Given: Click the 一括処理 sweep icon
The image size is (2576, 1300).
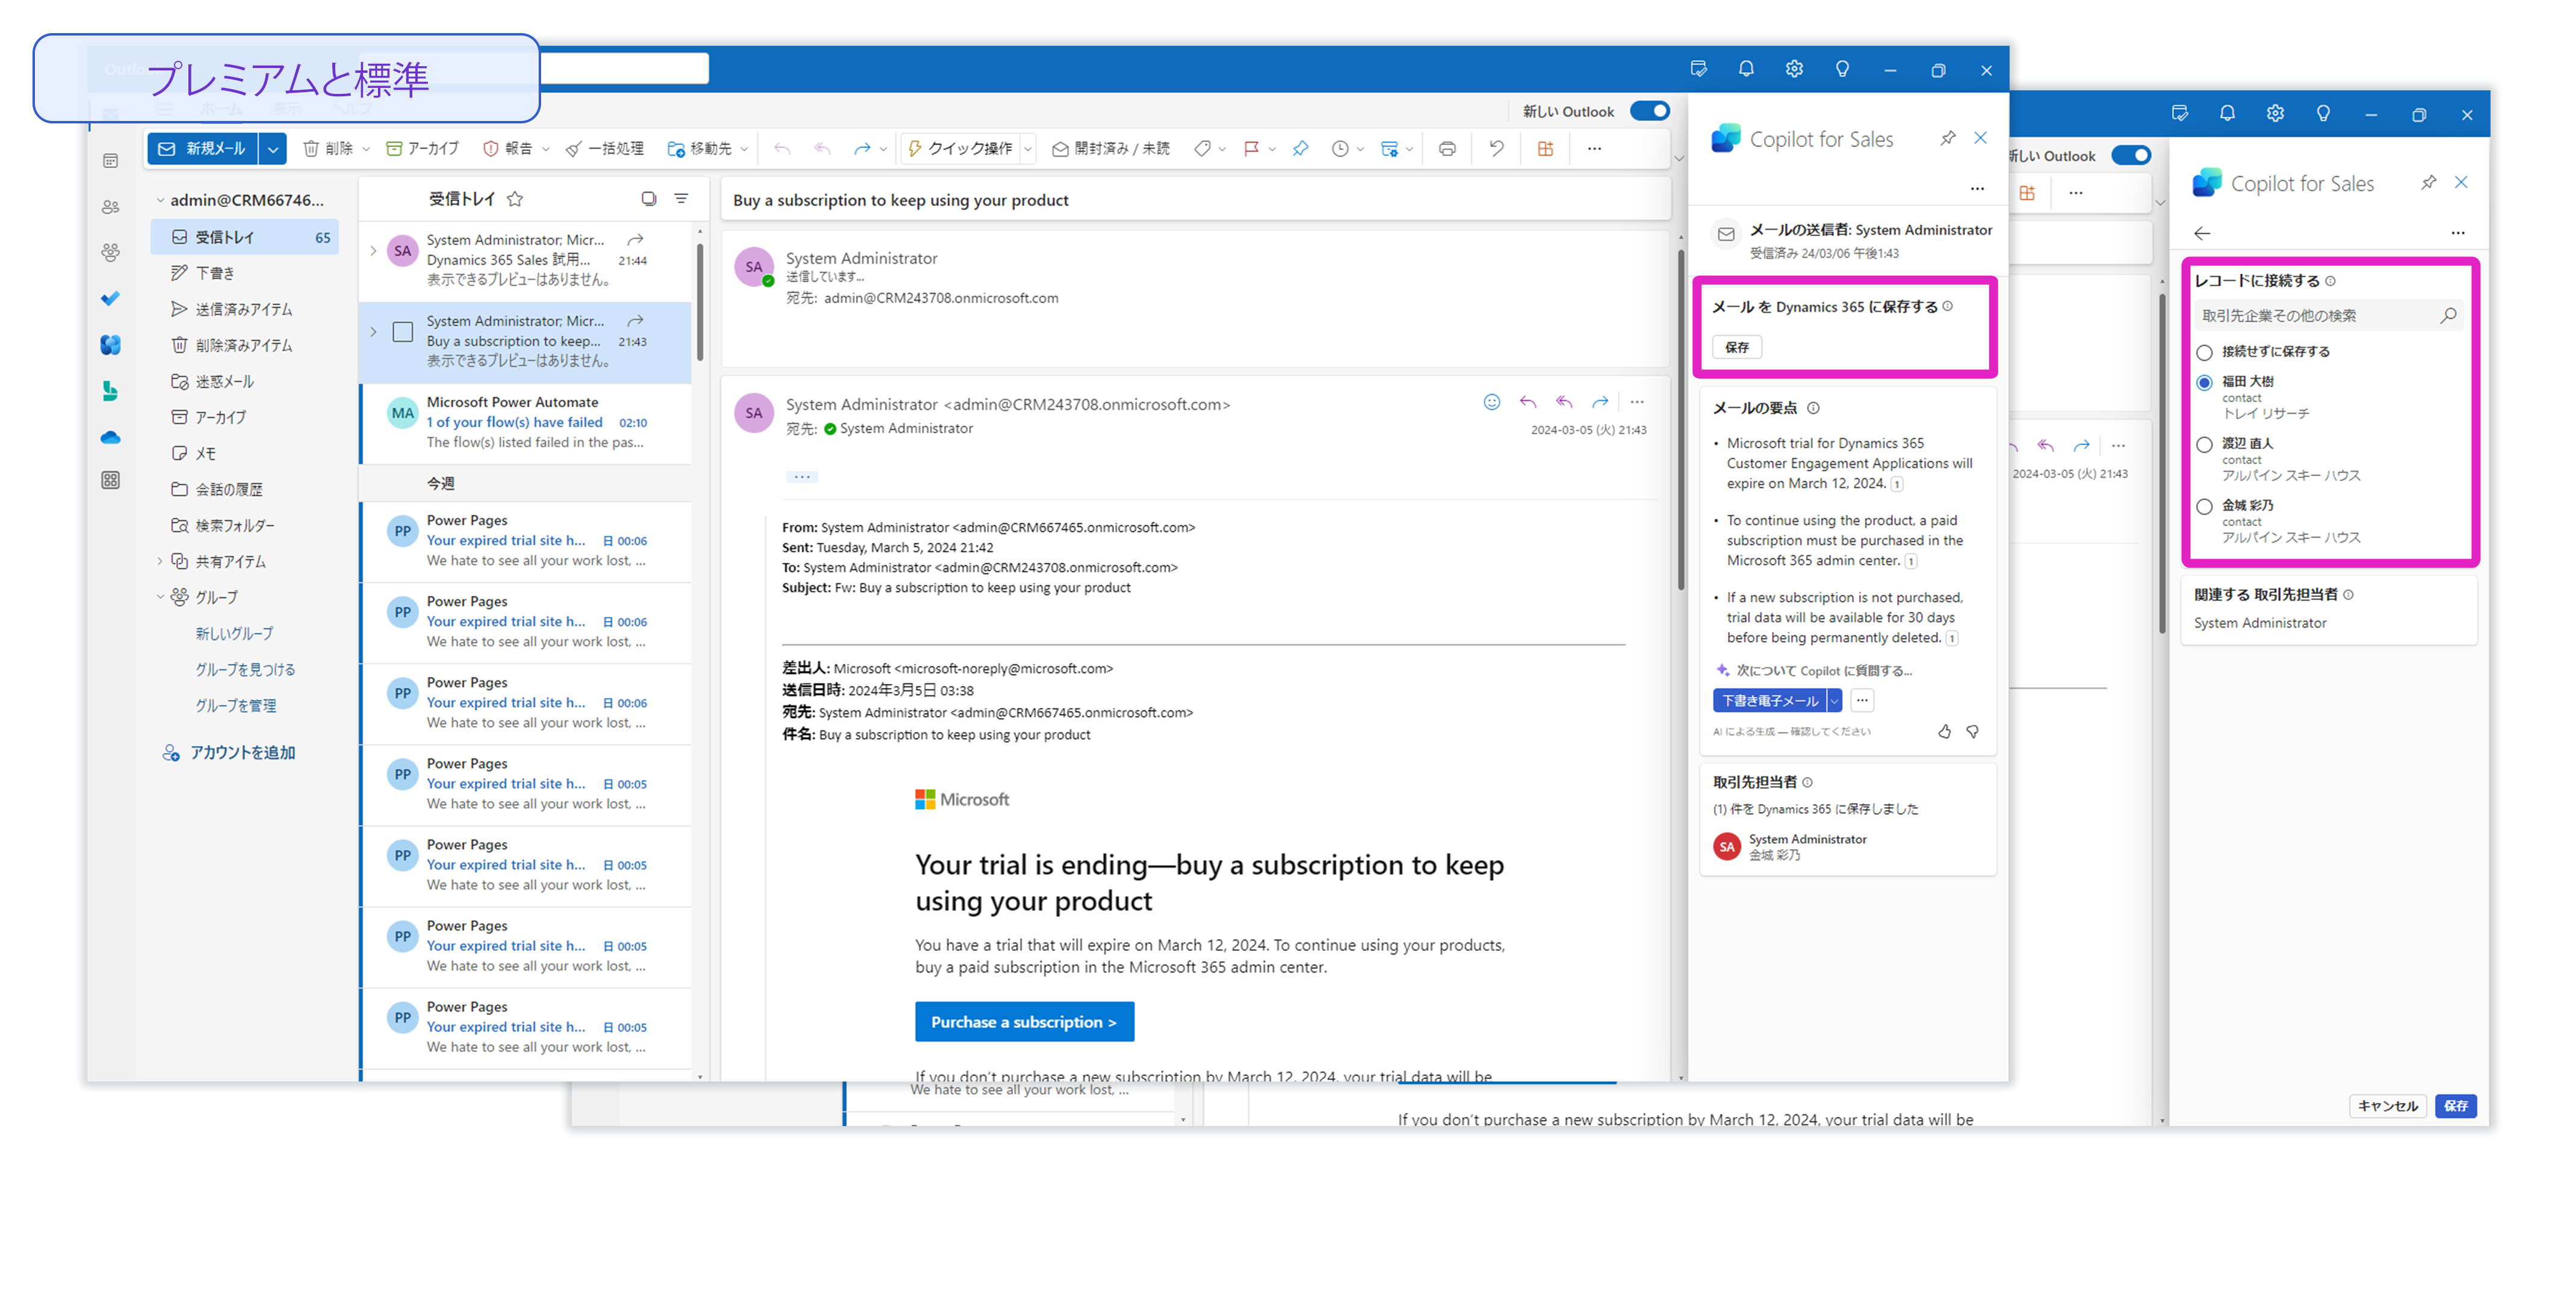Looking at the screenshot, I should 573,148.
